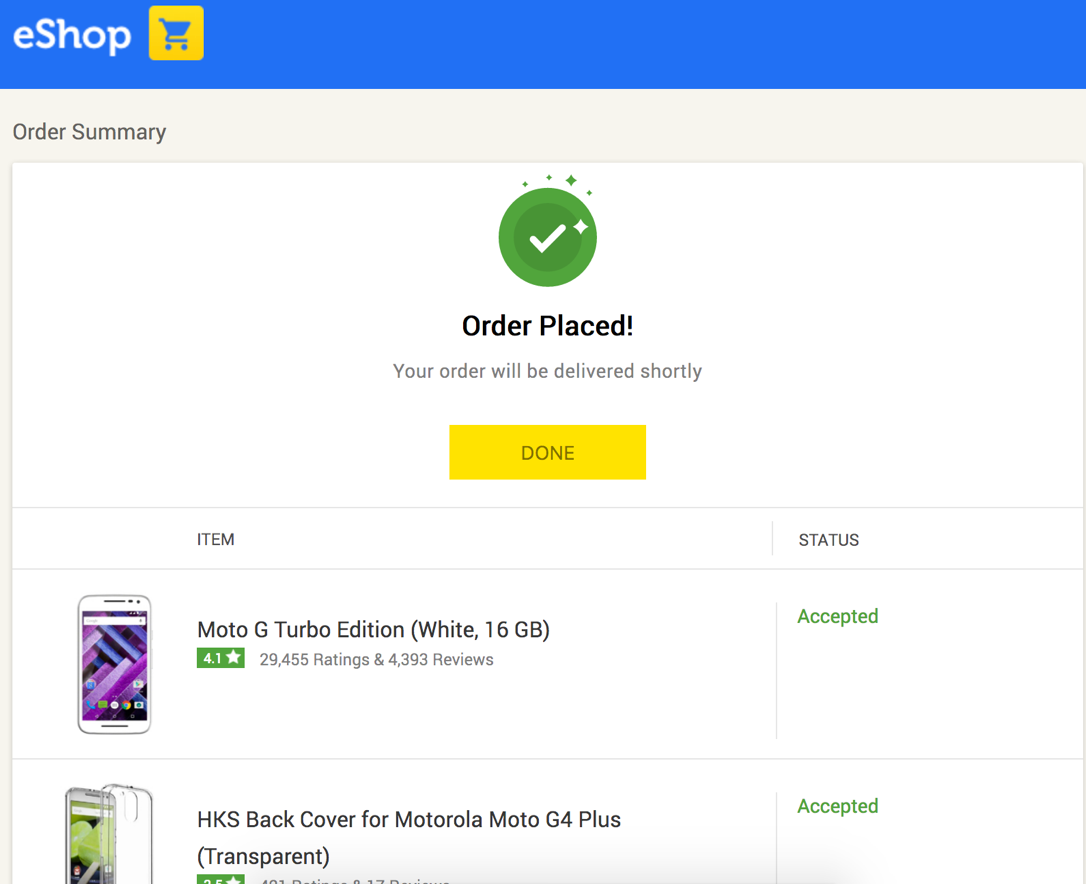Click the Order Placed! heading
This screenshot has height=884, width=1086.
coord(547,326)
